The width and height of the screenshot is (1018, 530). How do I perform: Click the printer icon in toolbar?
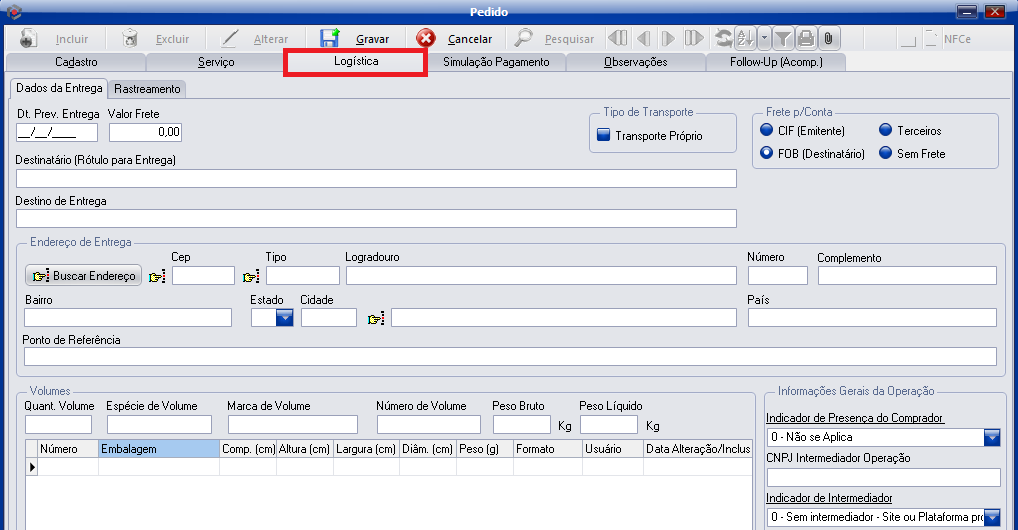(x=805, y=39)
